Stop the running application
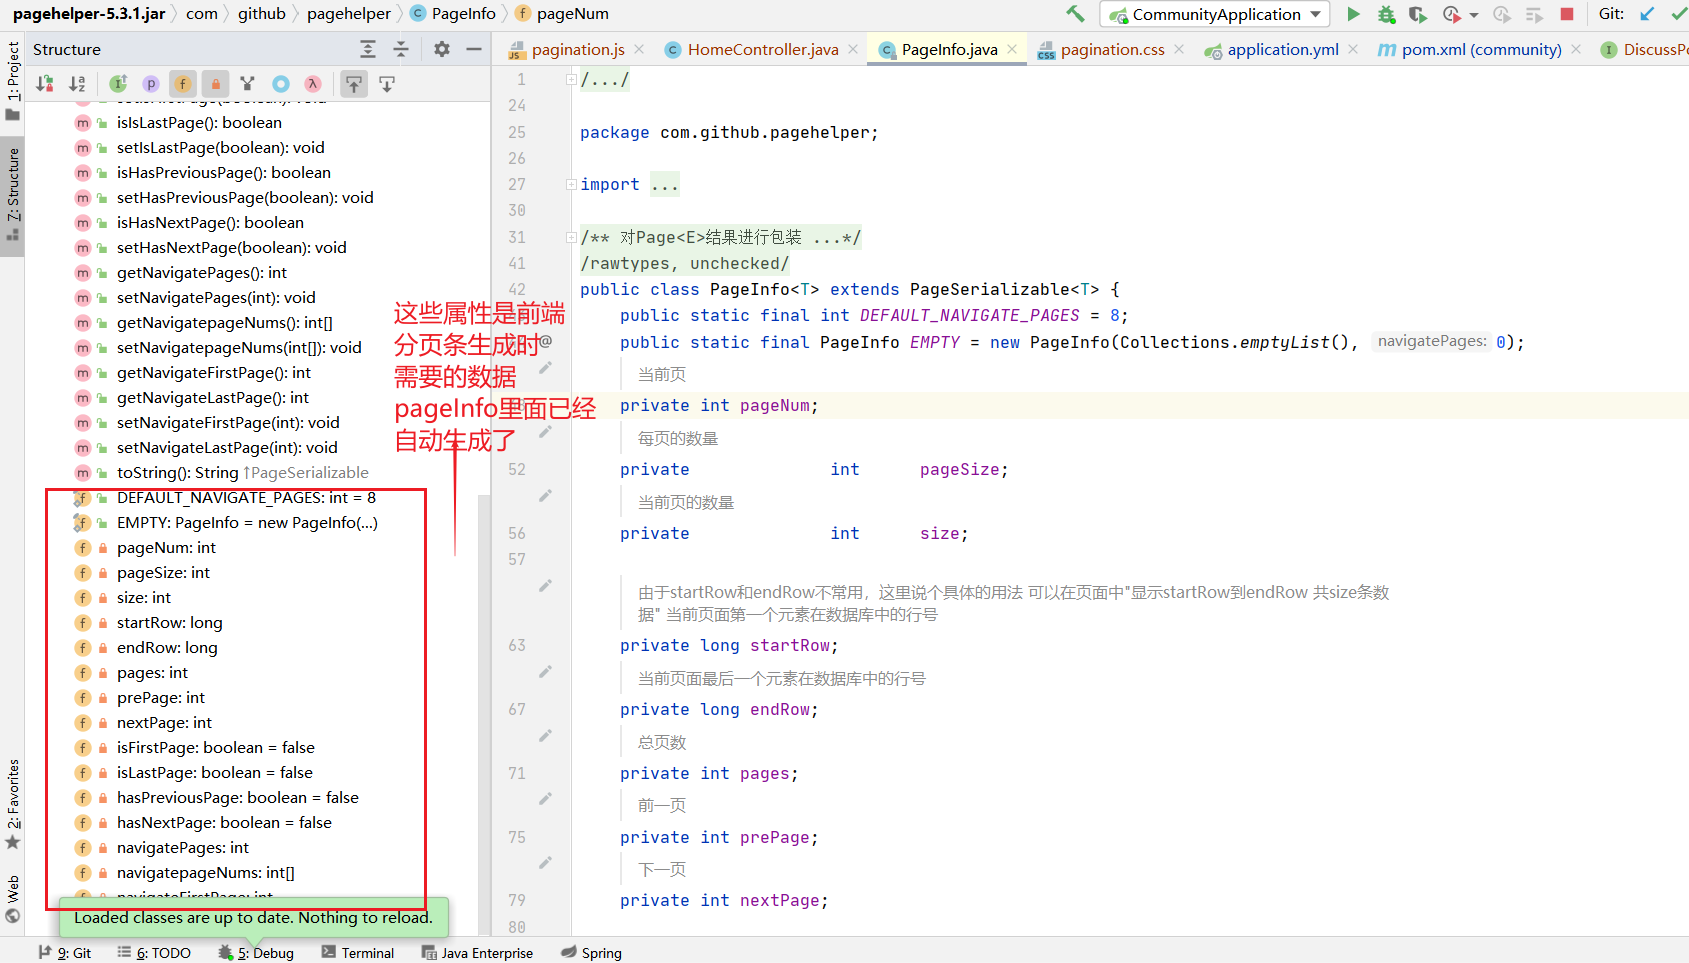The width and height of the screenshot is (1689, 963). pos(1567,14)
